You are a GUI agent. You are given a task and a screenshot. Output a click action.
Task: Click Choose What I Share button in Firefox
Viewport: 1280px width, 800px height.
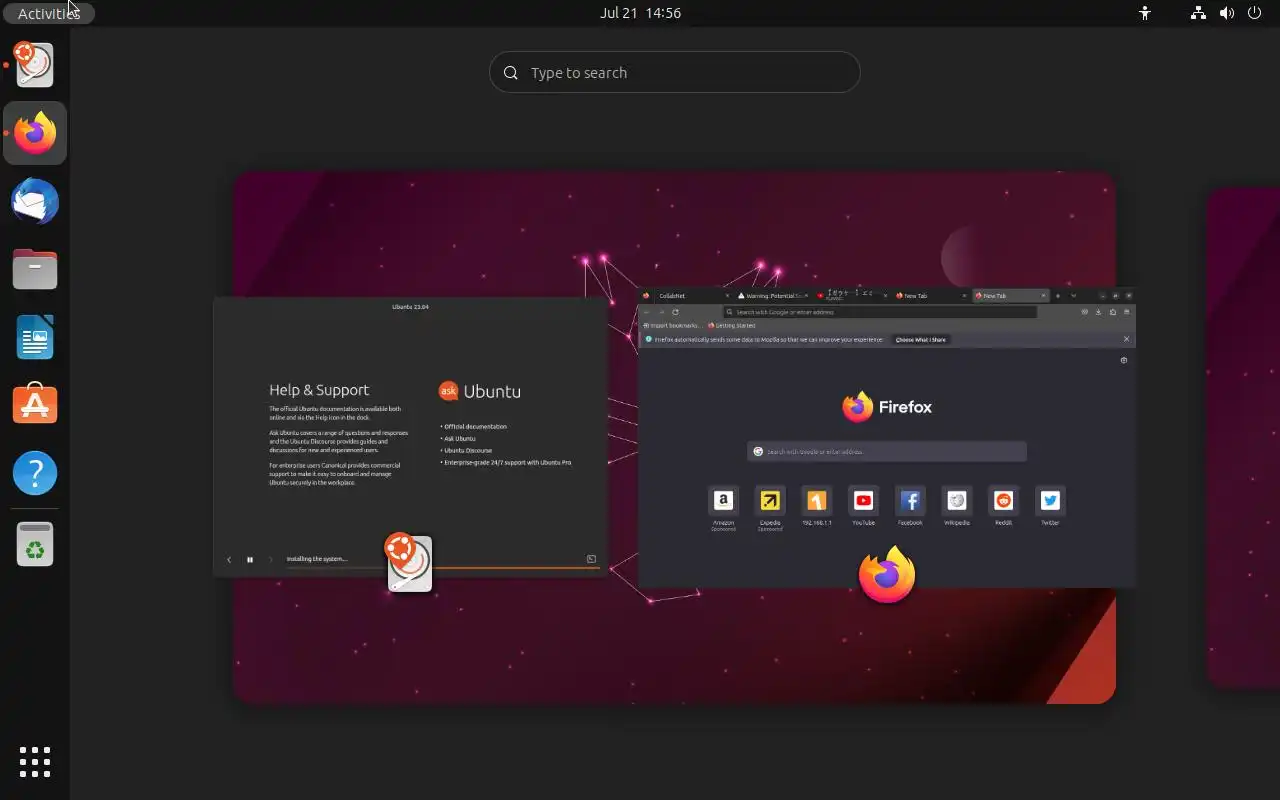[x=921, y=340]
